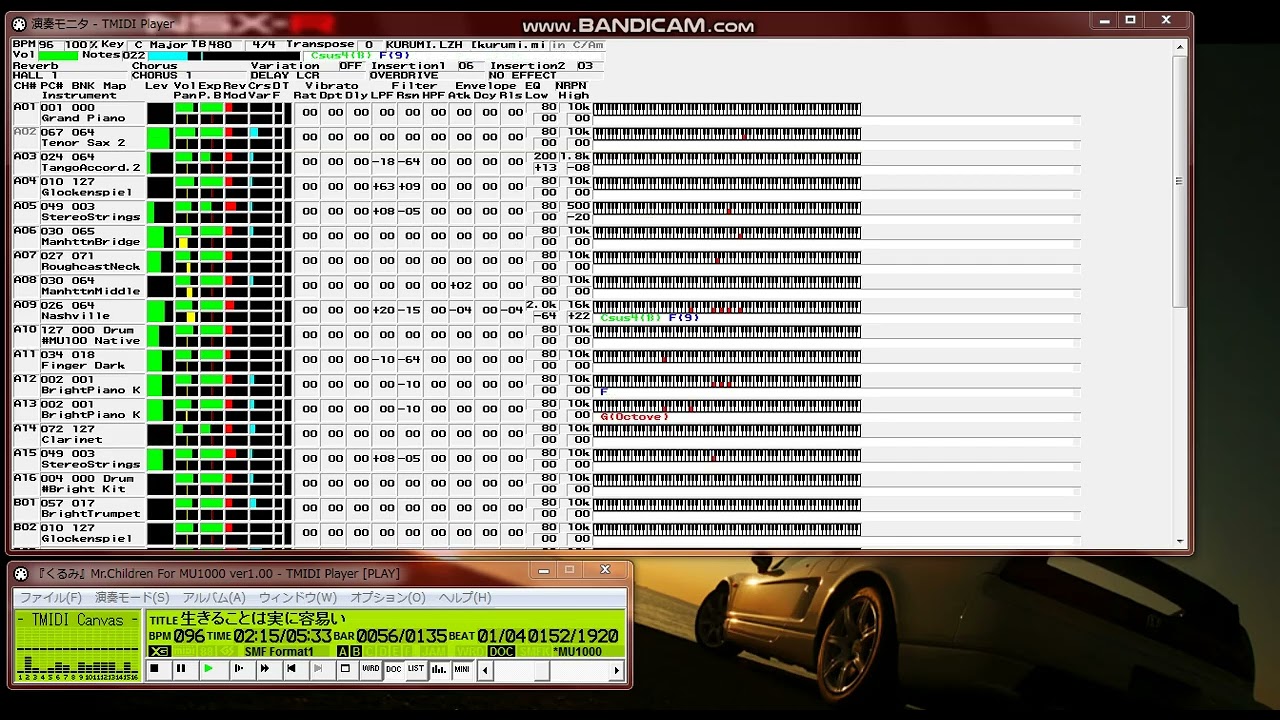
Task: Open the LIST playlist button
Action: click(x=416, y=669)
